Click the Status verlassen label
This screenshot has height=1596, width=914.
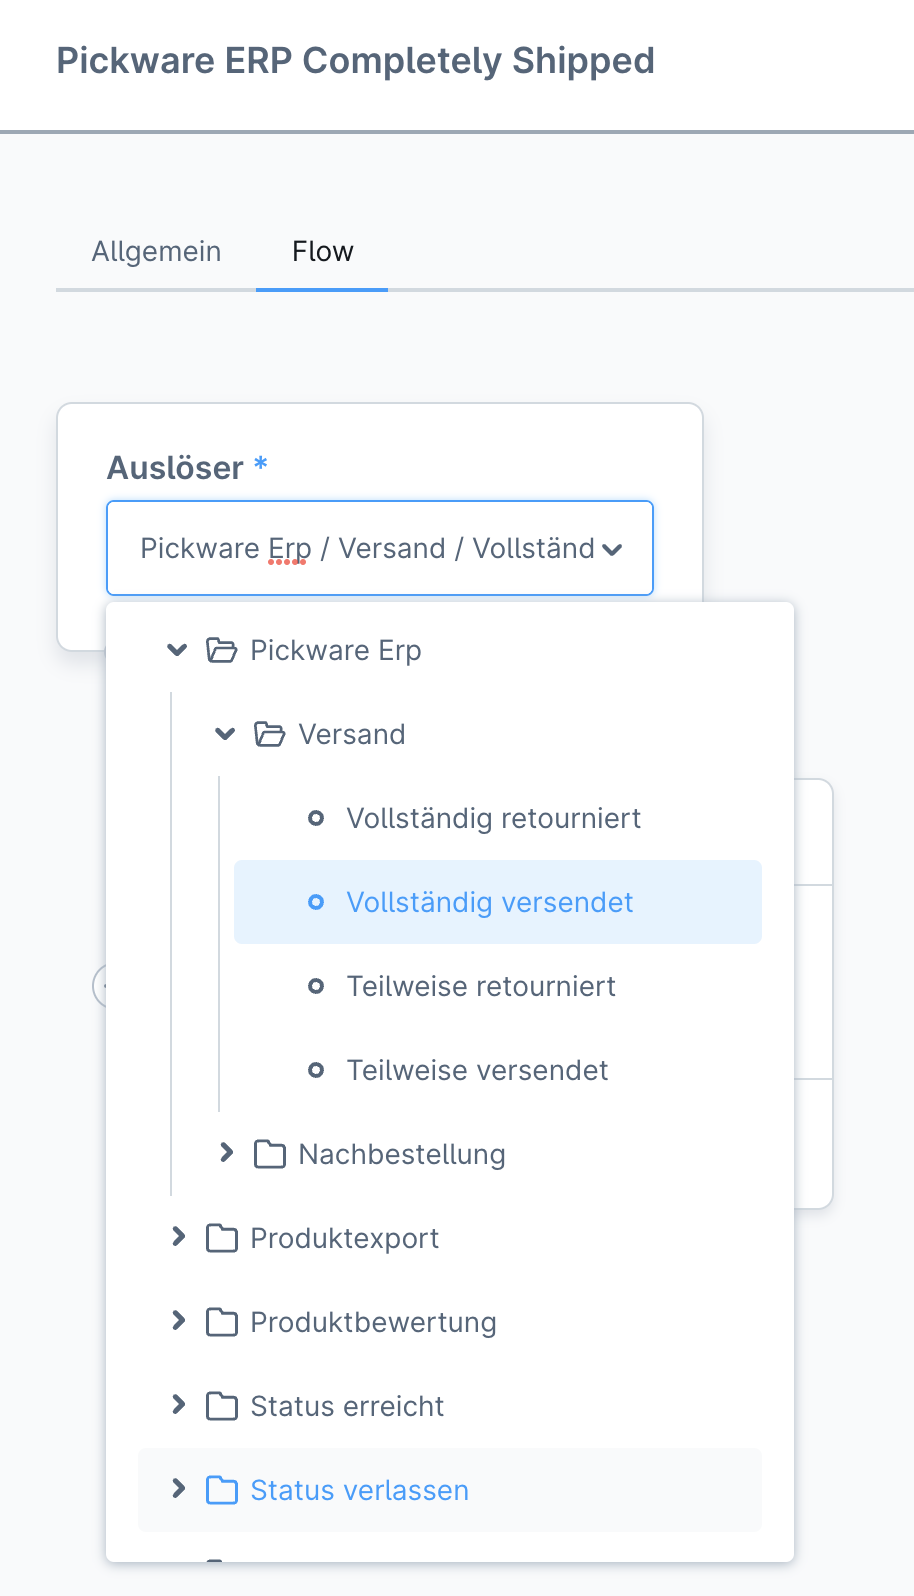tap(359, 1491)
